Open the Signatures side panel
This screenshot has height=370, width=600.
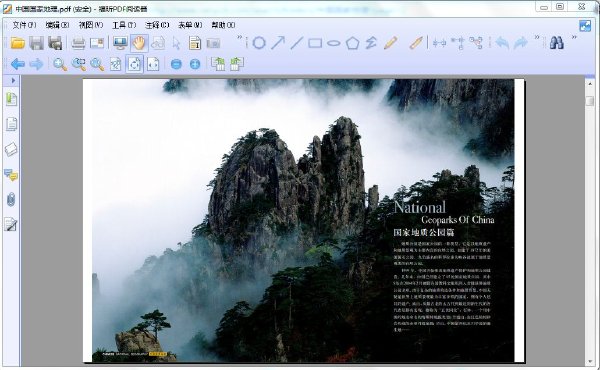tap(11, 224)
